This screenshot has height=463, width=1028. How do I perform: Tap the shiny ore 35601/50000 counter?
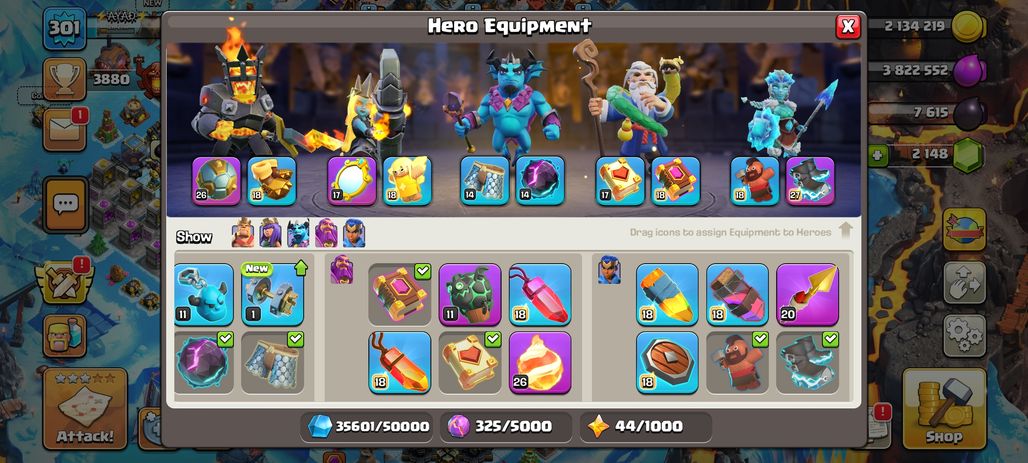point(368,426)
